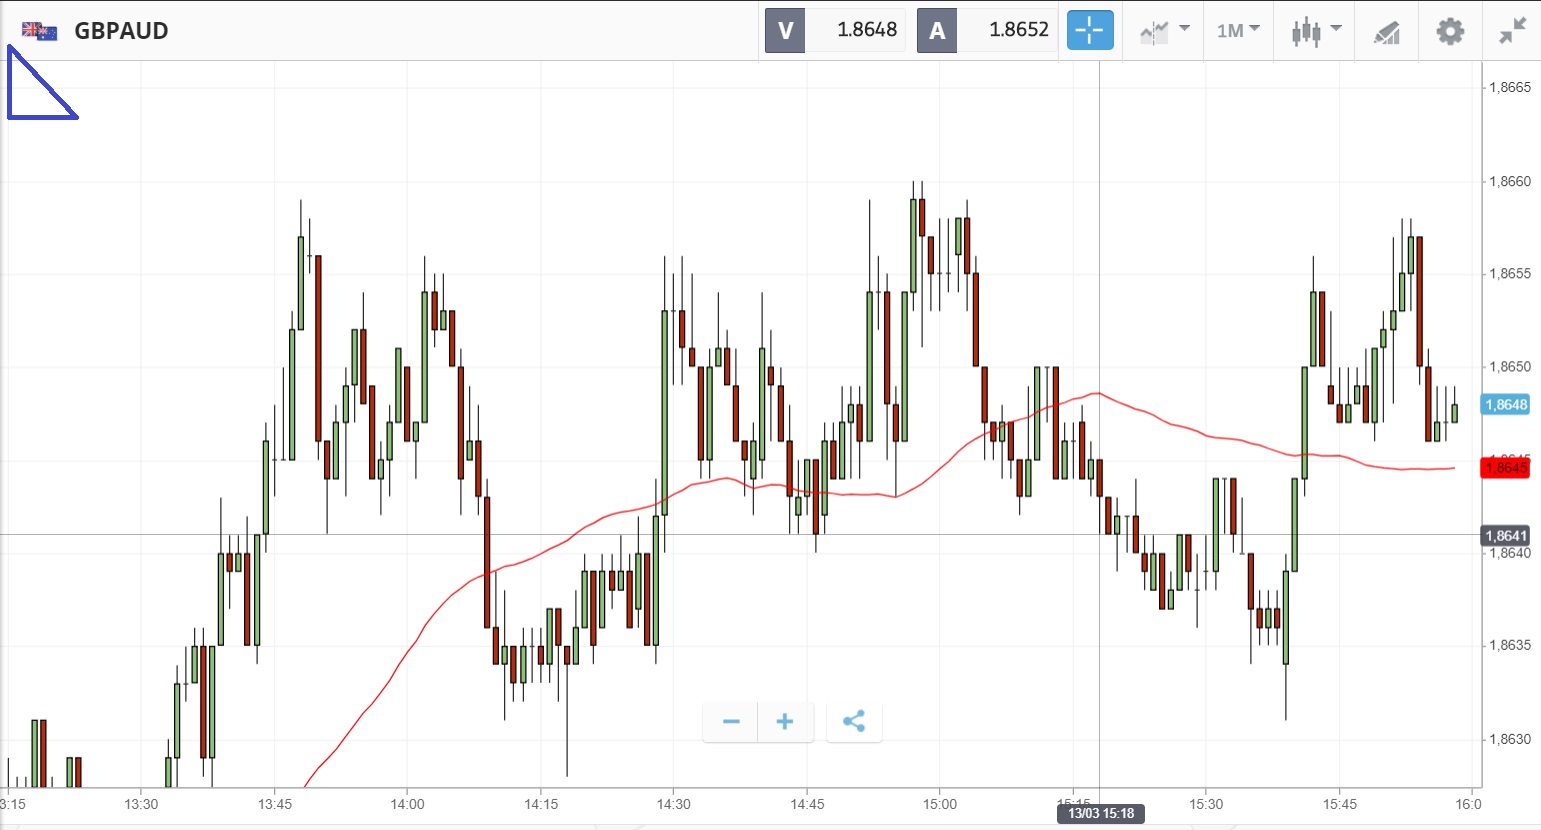Click the 1,8650 price axis label

(1509, 367)
